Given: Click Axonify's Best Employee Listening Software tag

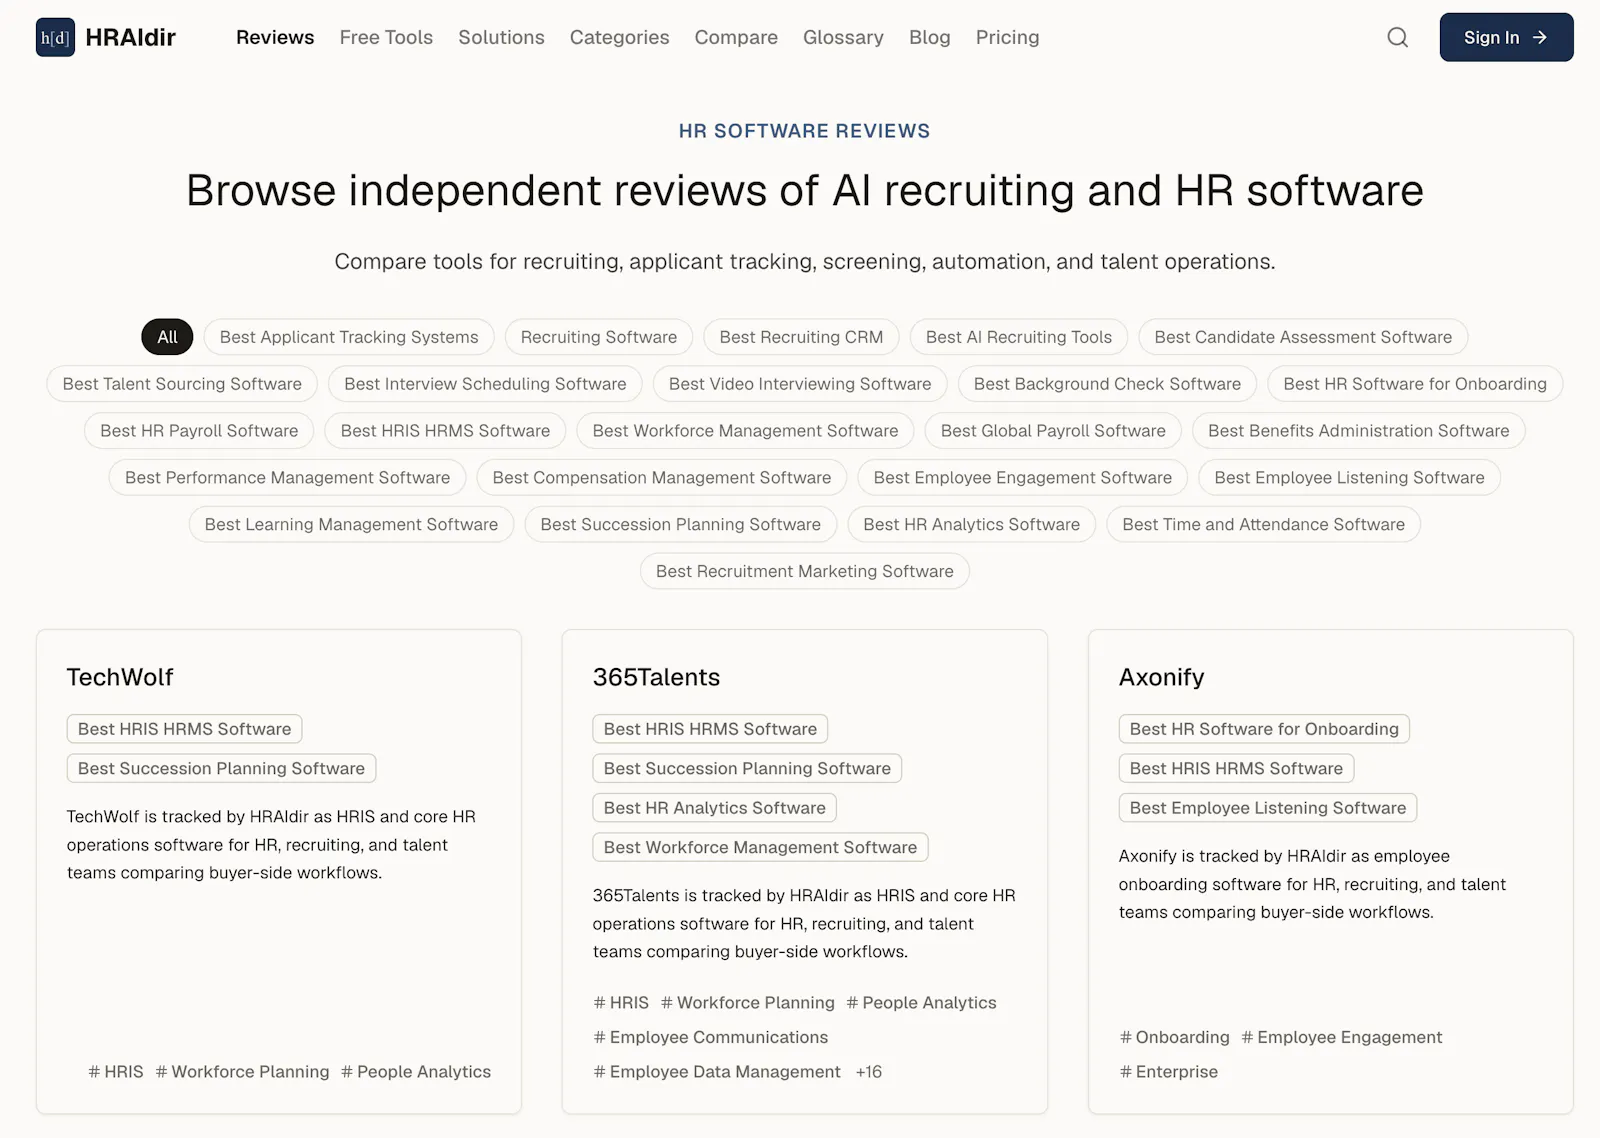Looking at the screenshot, I should pos(1268,808).
